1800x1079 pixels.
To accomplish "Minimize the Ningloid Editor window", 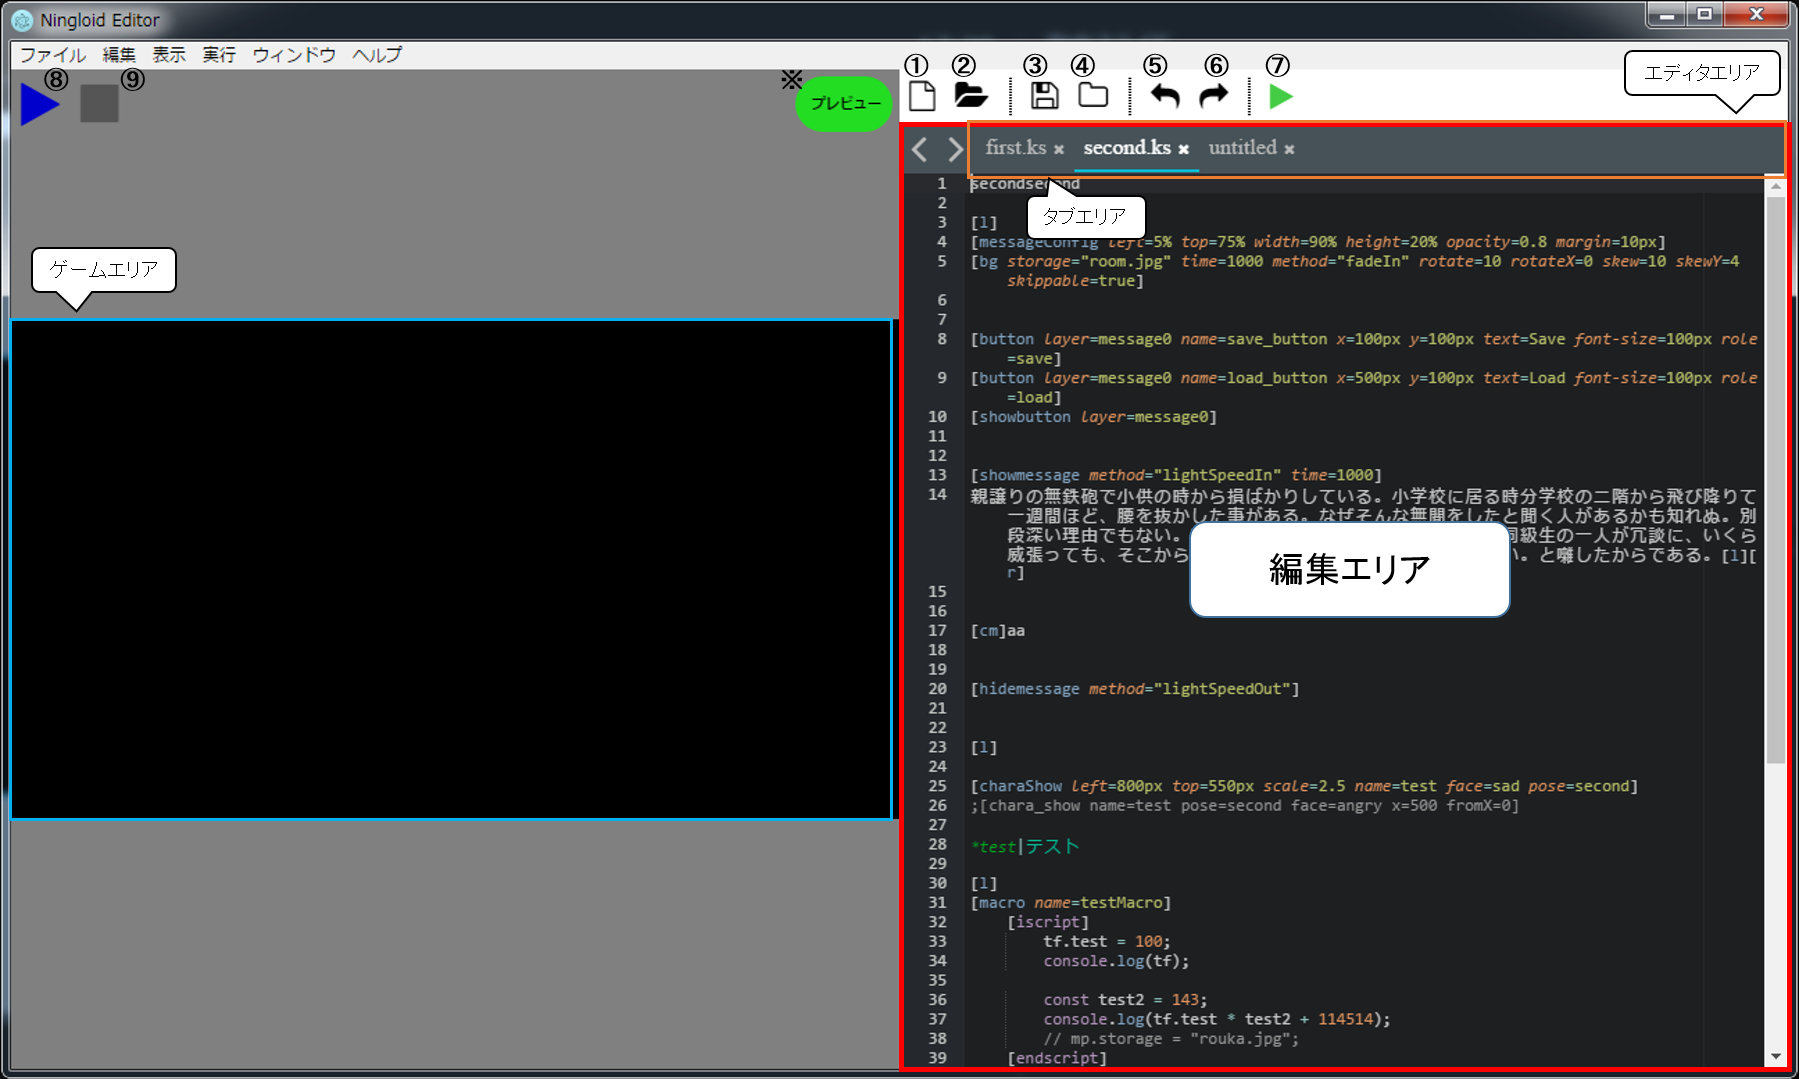I will (x=1666, y=14).
